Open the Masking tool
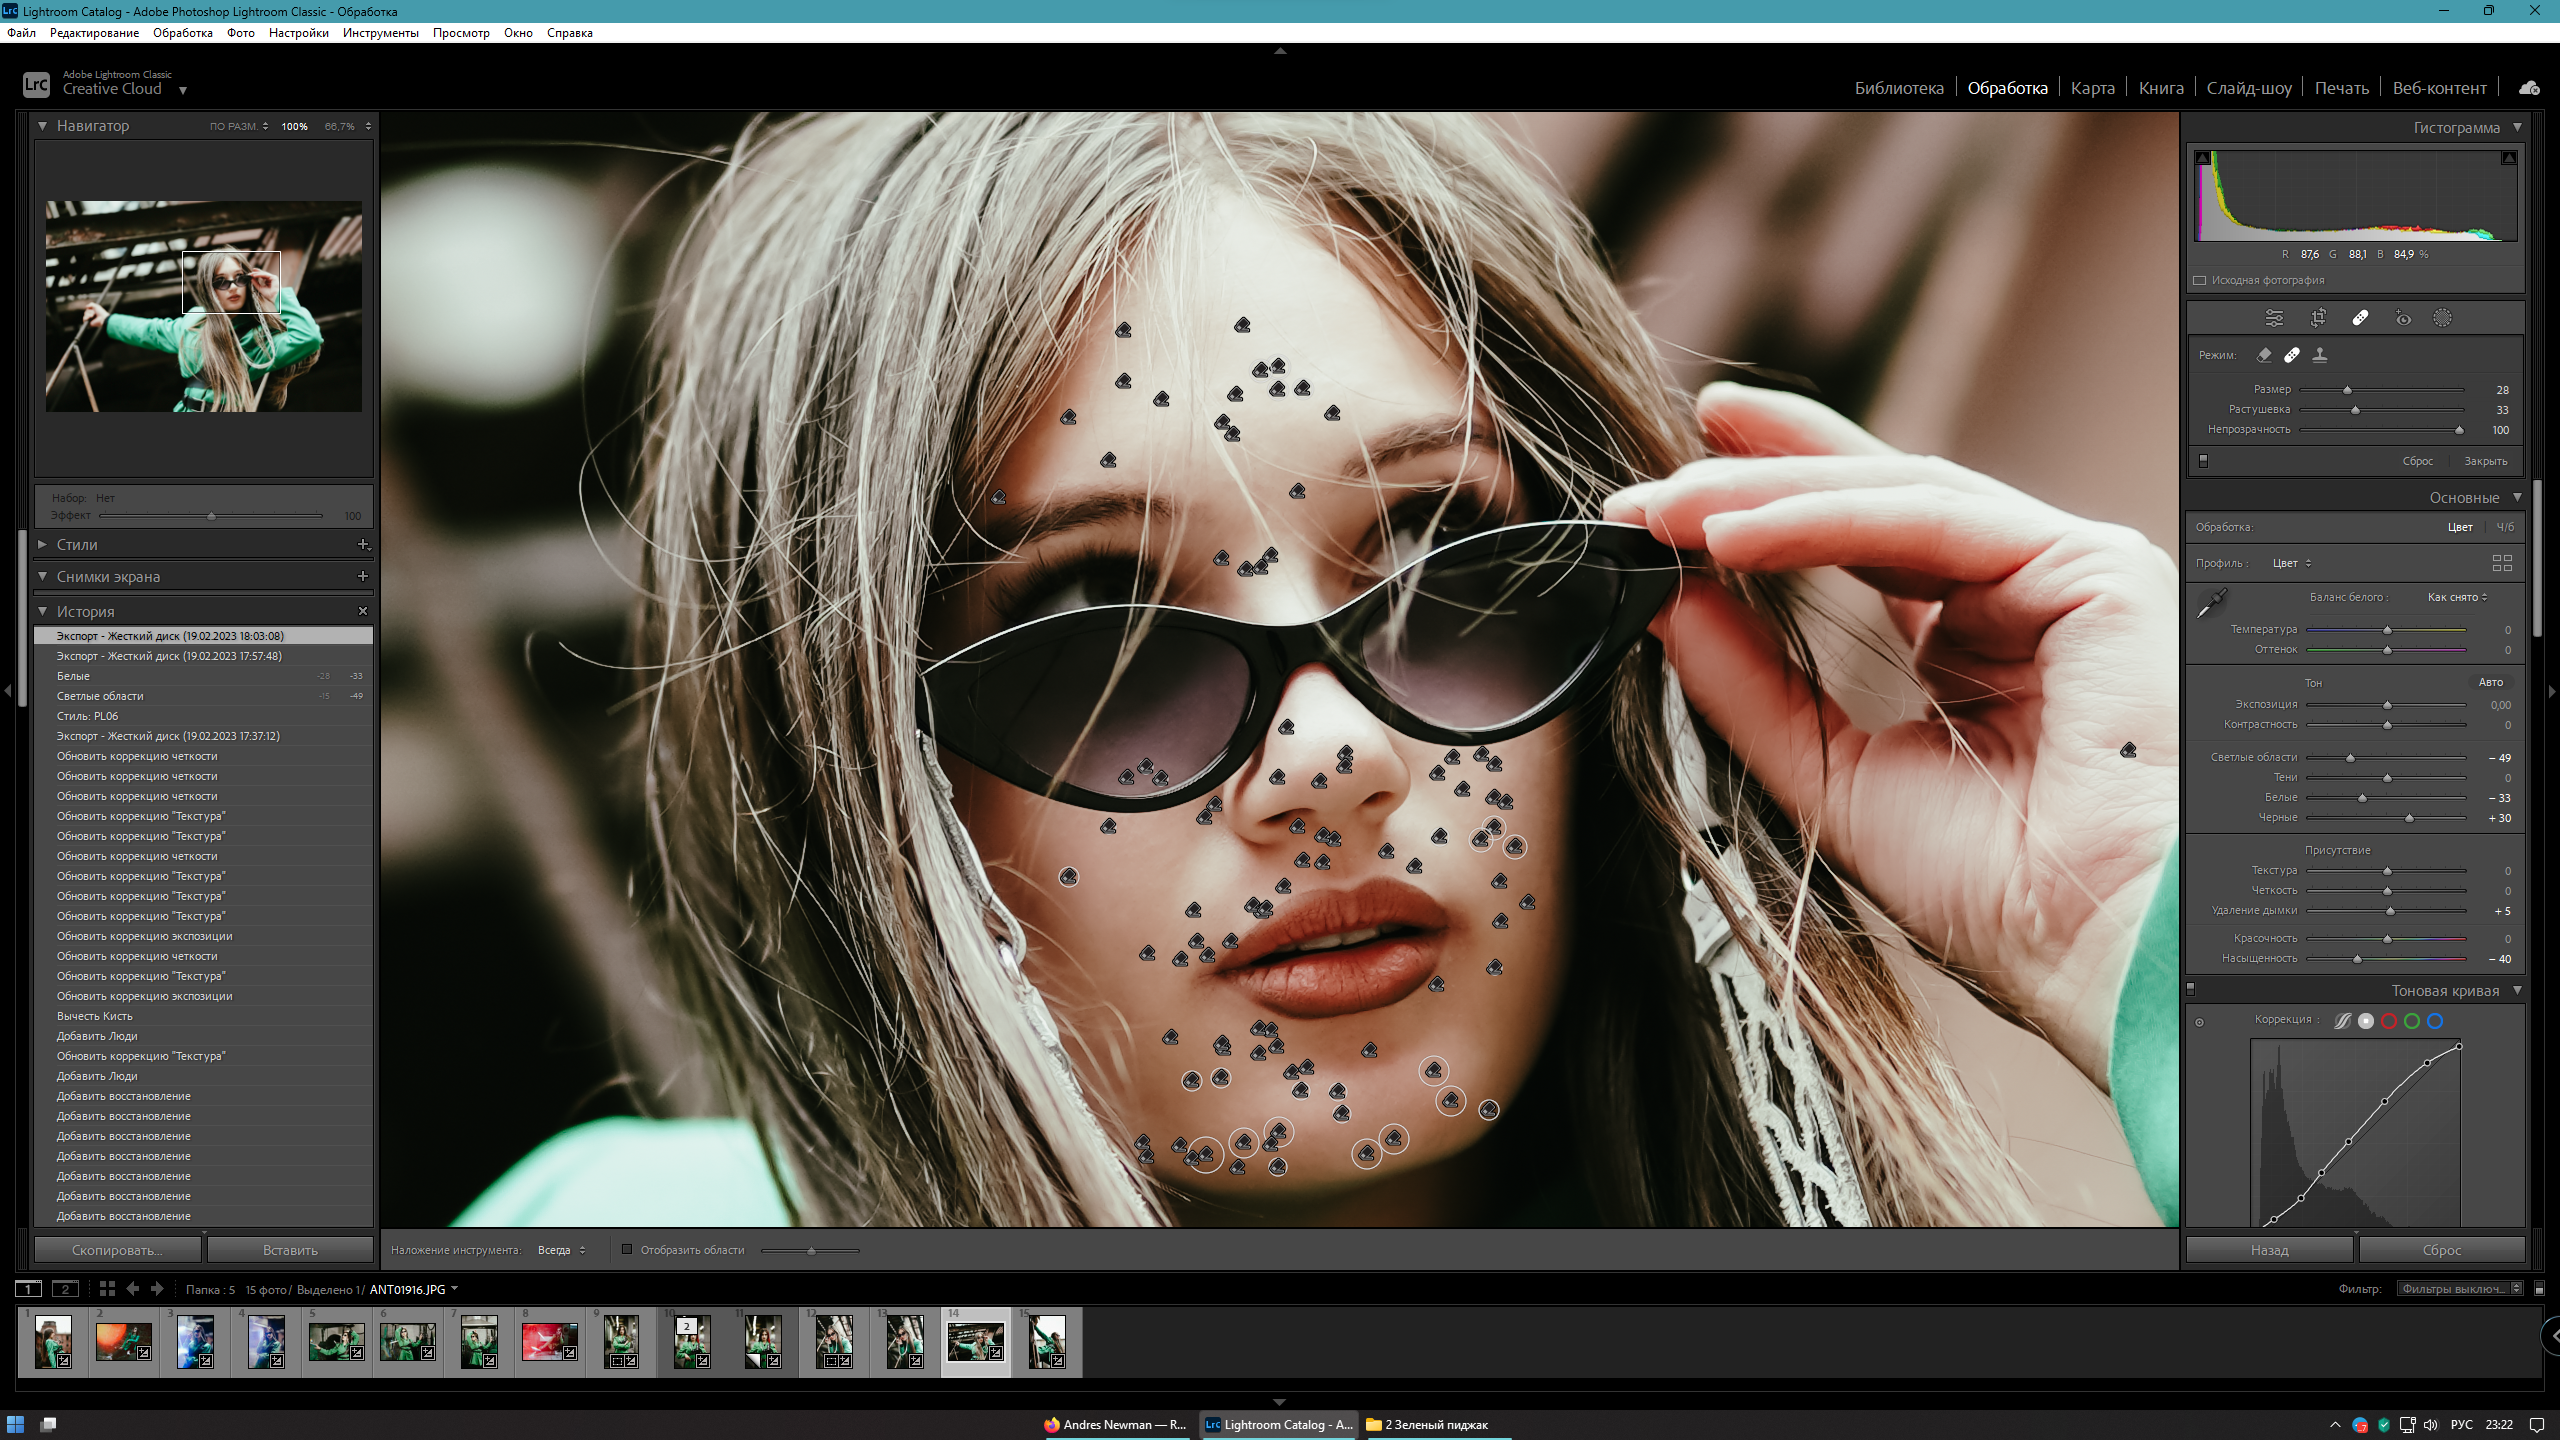The image size is (2560, 1440). 2442,318
